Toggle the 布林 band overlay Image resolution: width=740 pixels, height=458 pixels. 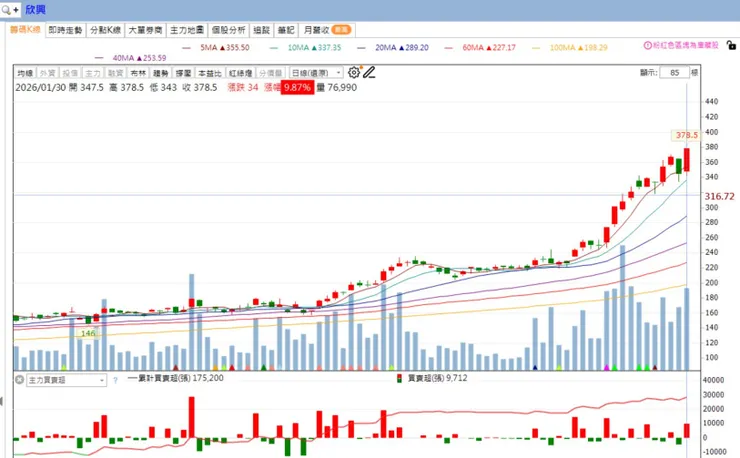coord(138,73)
